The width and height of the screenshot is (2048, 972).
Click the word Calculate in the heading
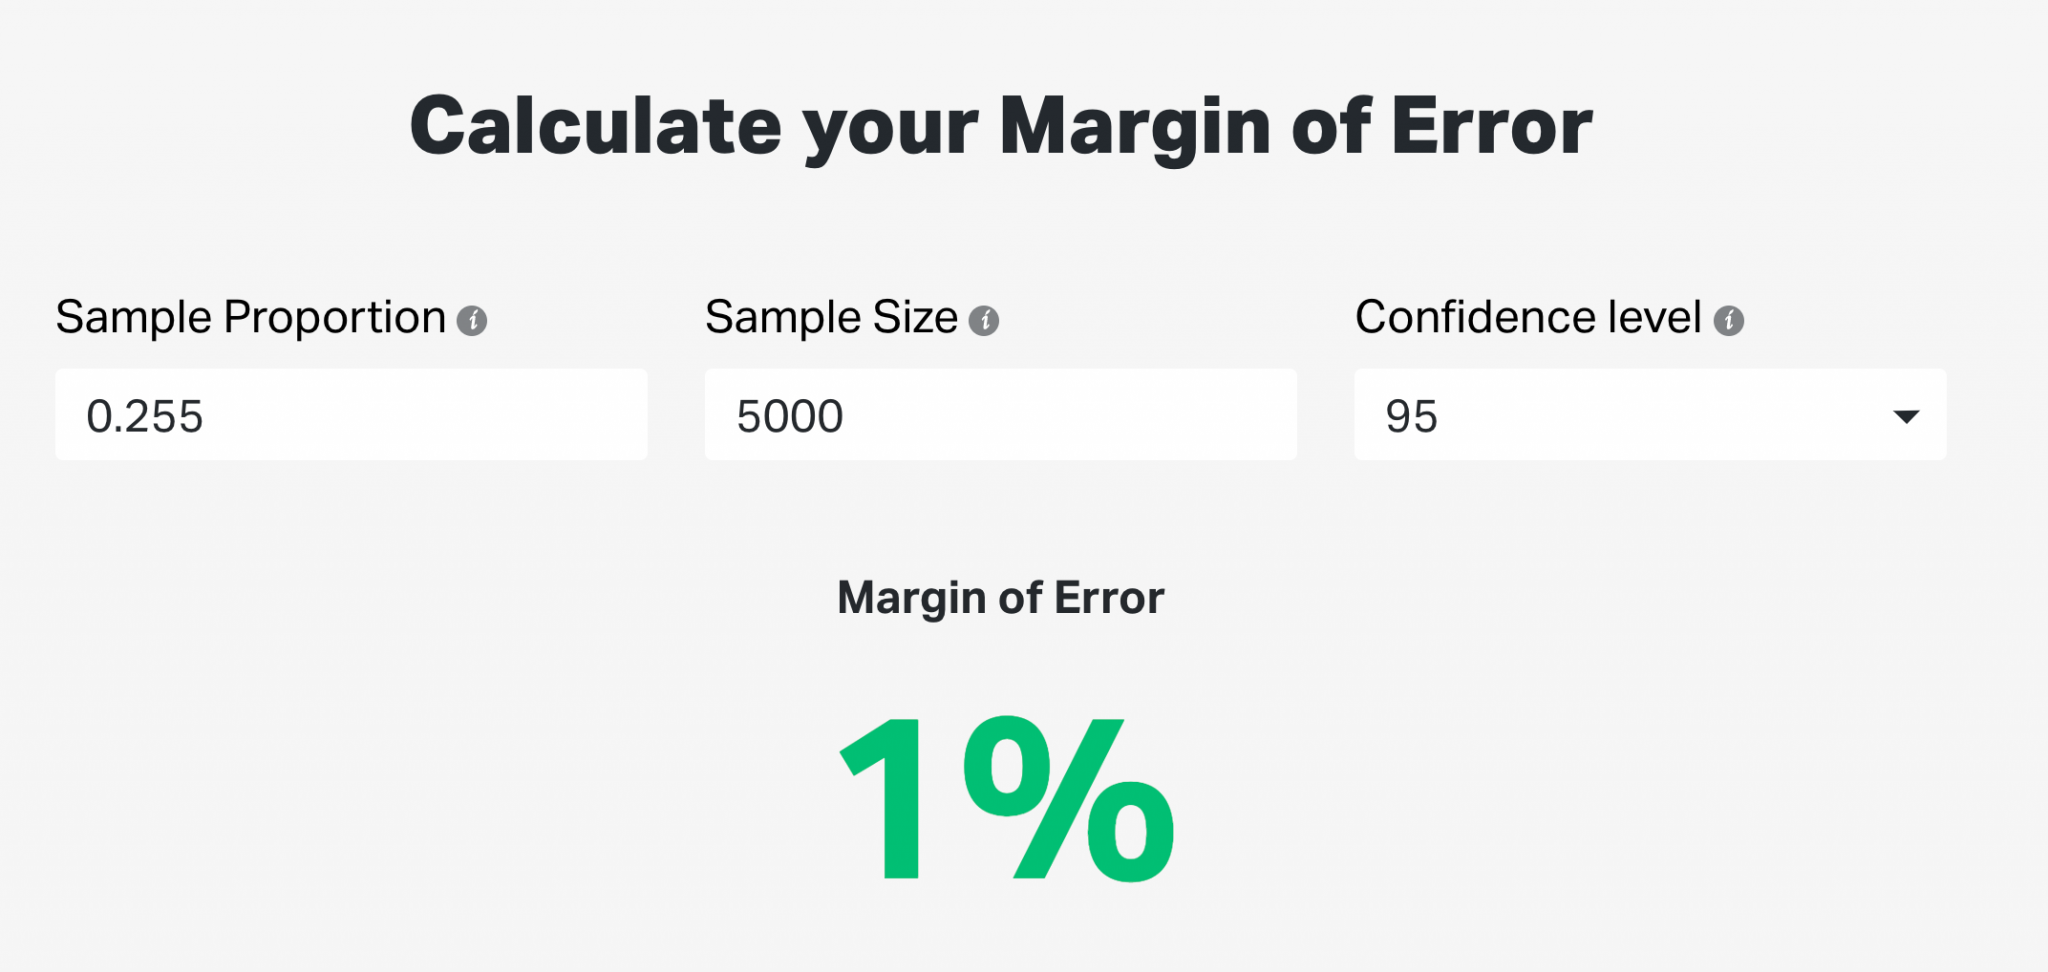(596, 127)
